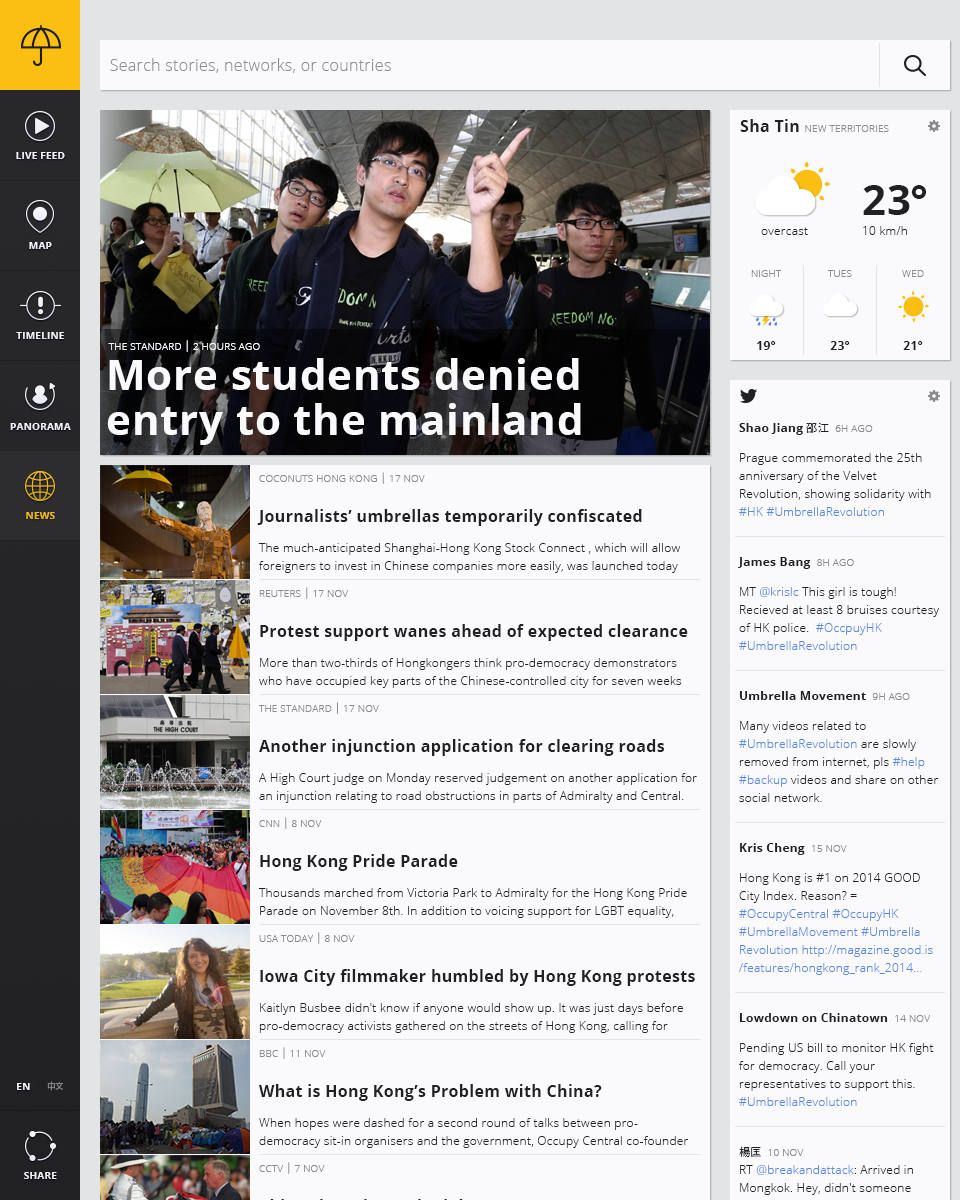Open the Map view
Screen dimensions: 960x1200
coord(40,225)
